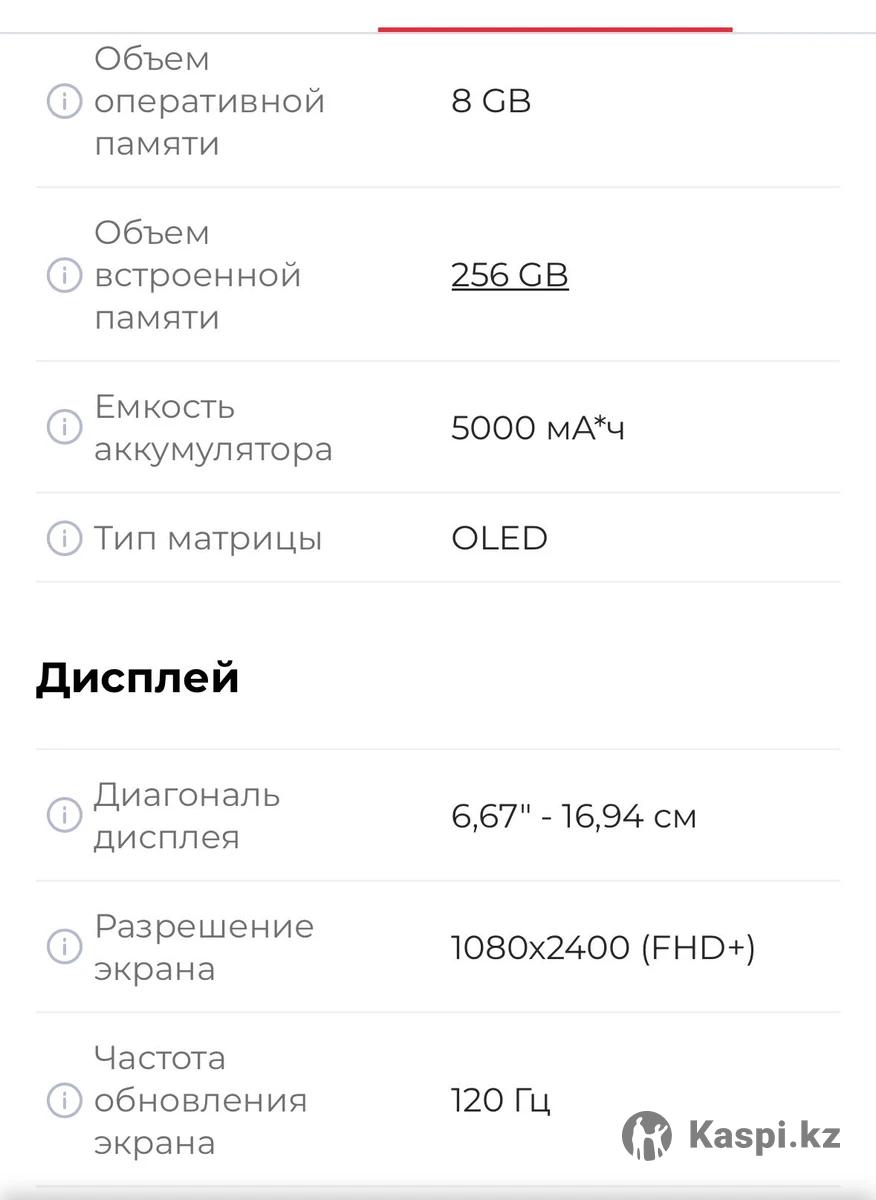Tap the 120 Гц refresh rate value
Viewport: 876px width, 1200px height.
tap(501, 1100)
